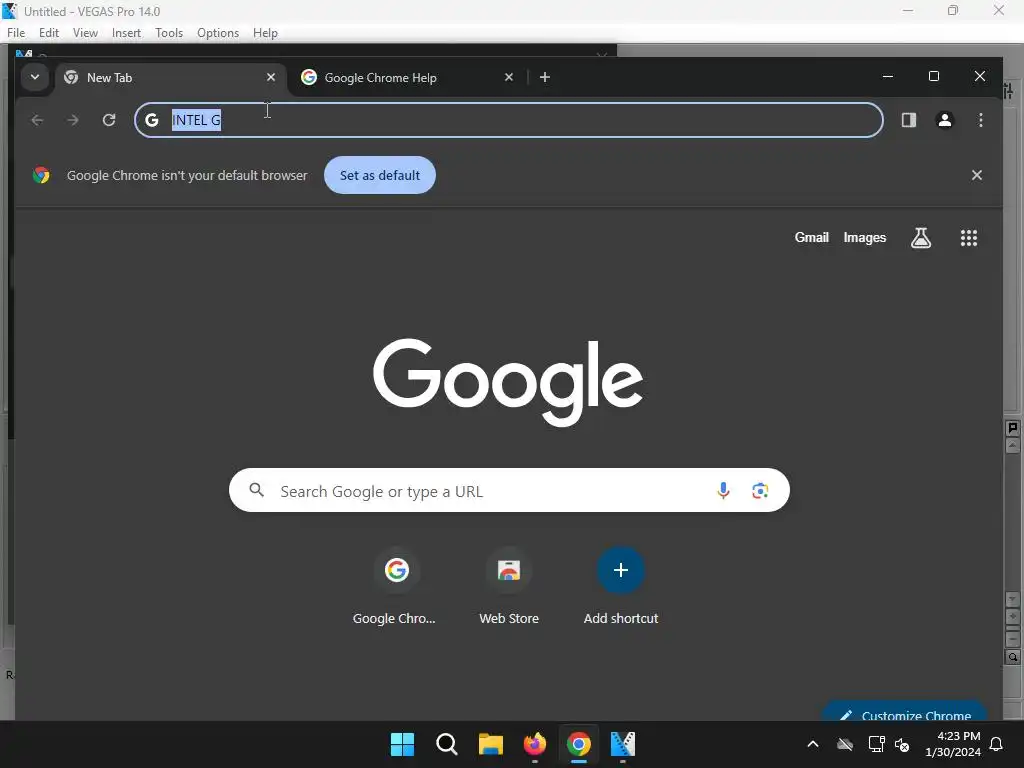Viewport: 1024px width, 768px height.
Task: Open Windows taskbar Search
Action: pyautogui.click(x=447, y=744)
